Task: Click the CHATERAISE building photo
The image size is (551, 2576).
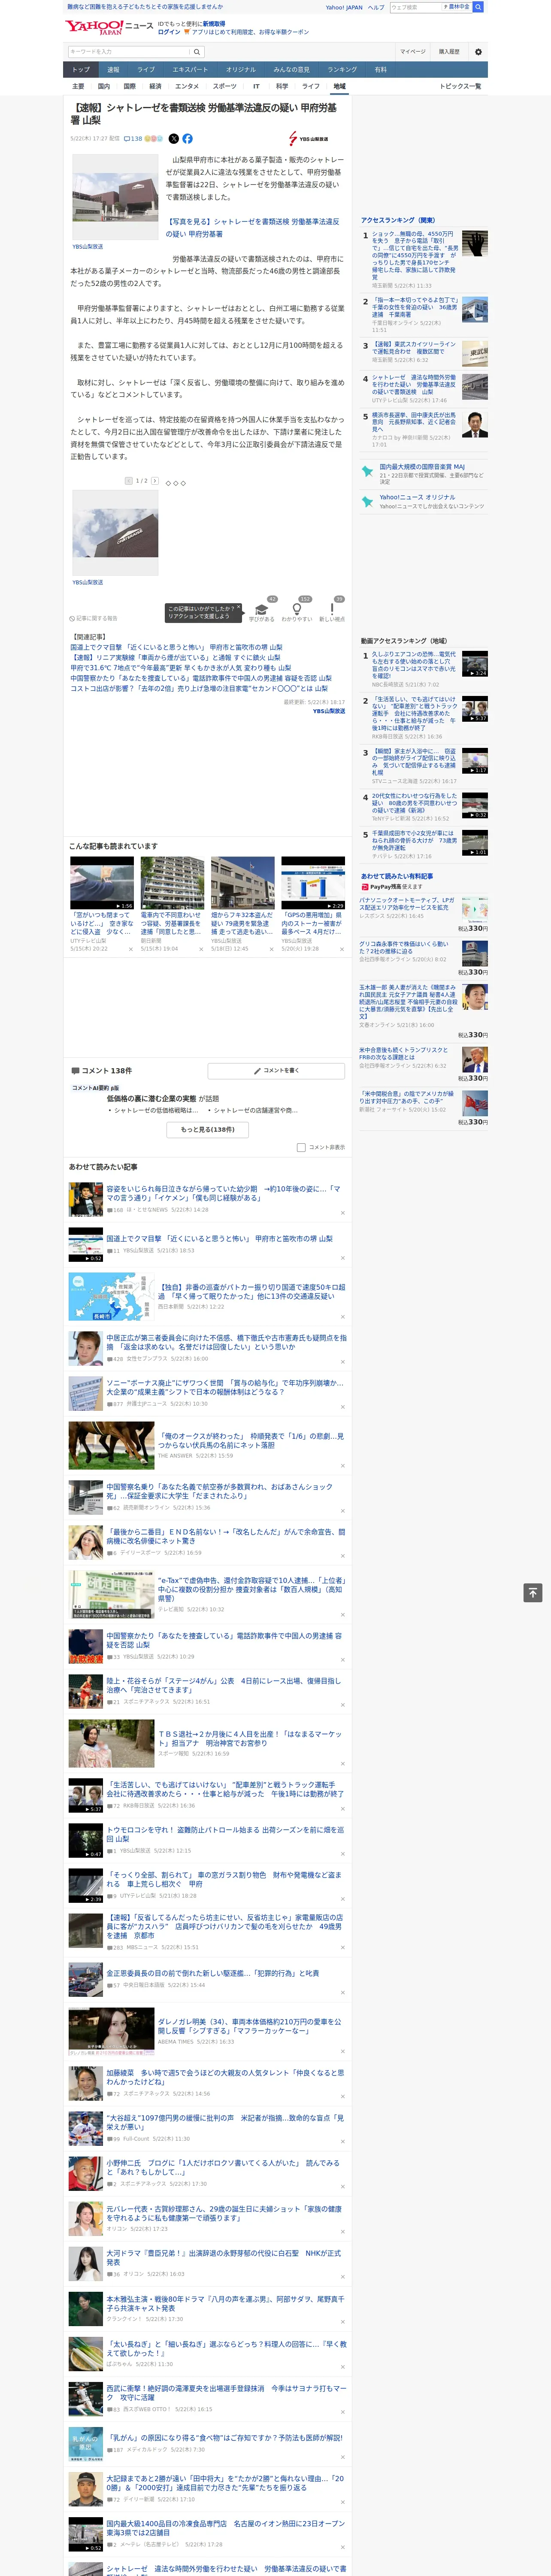Action: tap(114, 533)
